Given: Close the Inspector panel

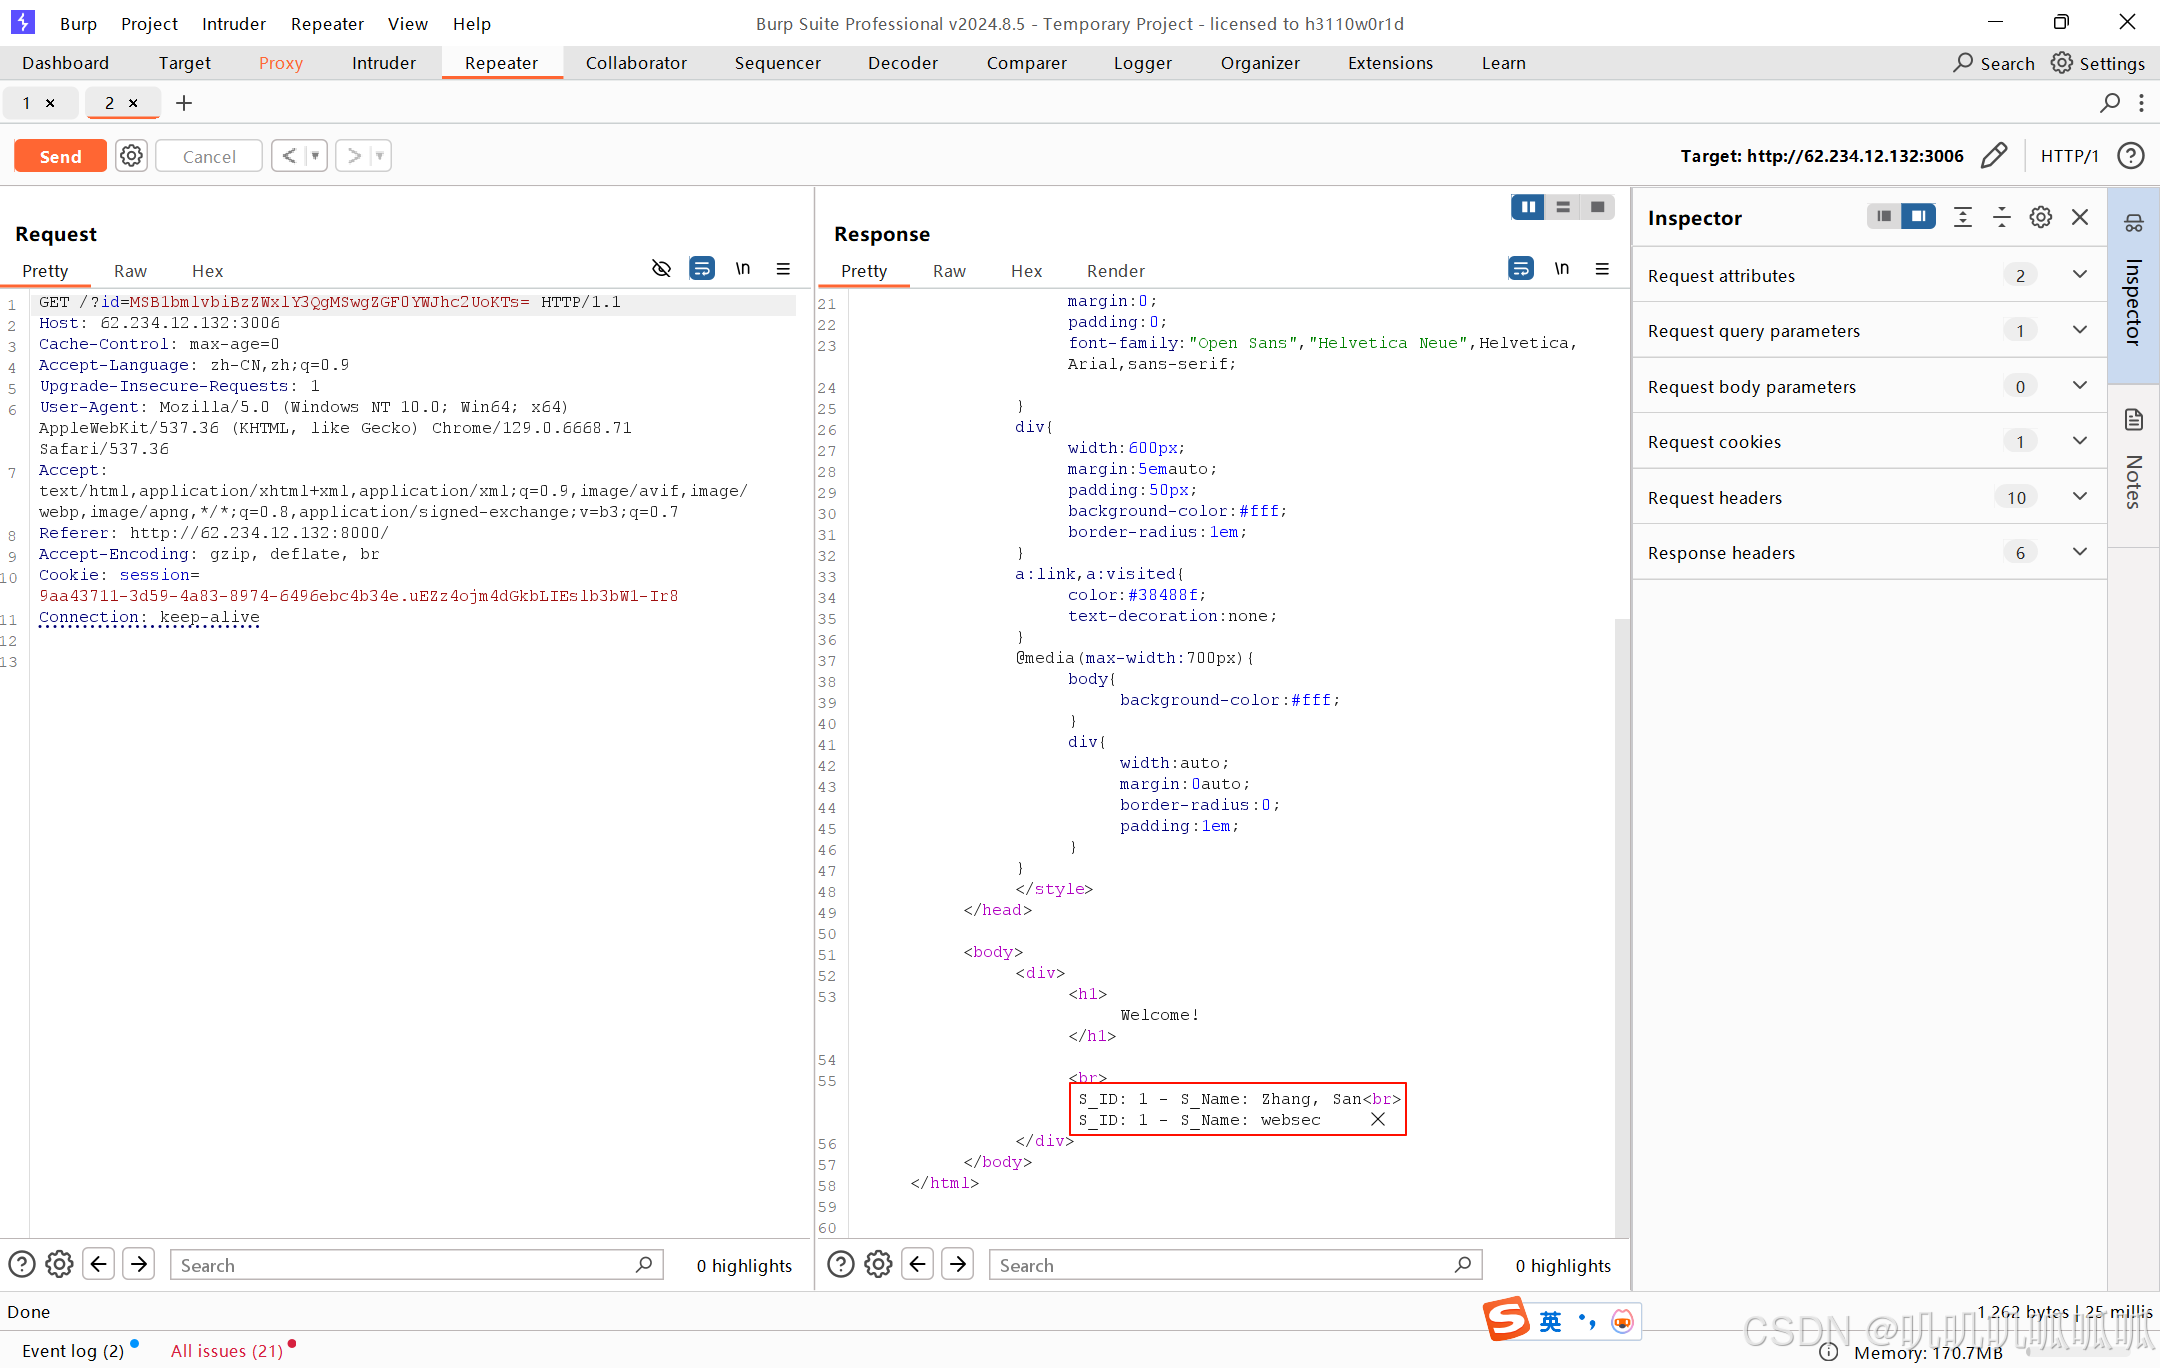Looking at the screenshot, I should [2080, 218].
